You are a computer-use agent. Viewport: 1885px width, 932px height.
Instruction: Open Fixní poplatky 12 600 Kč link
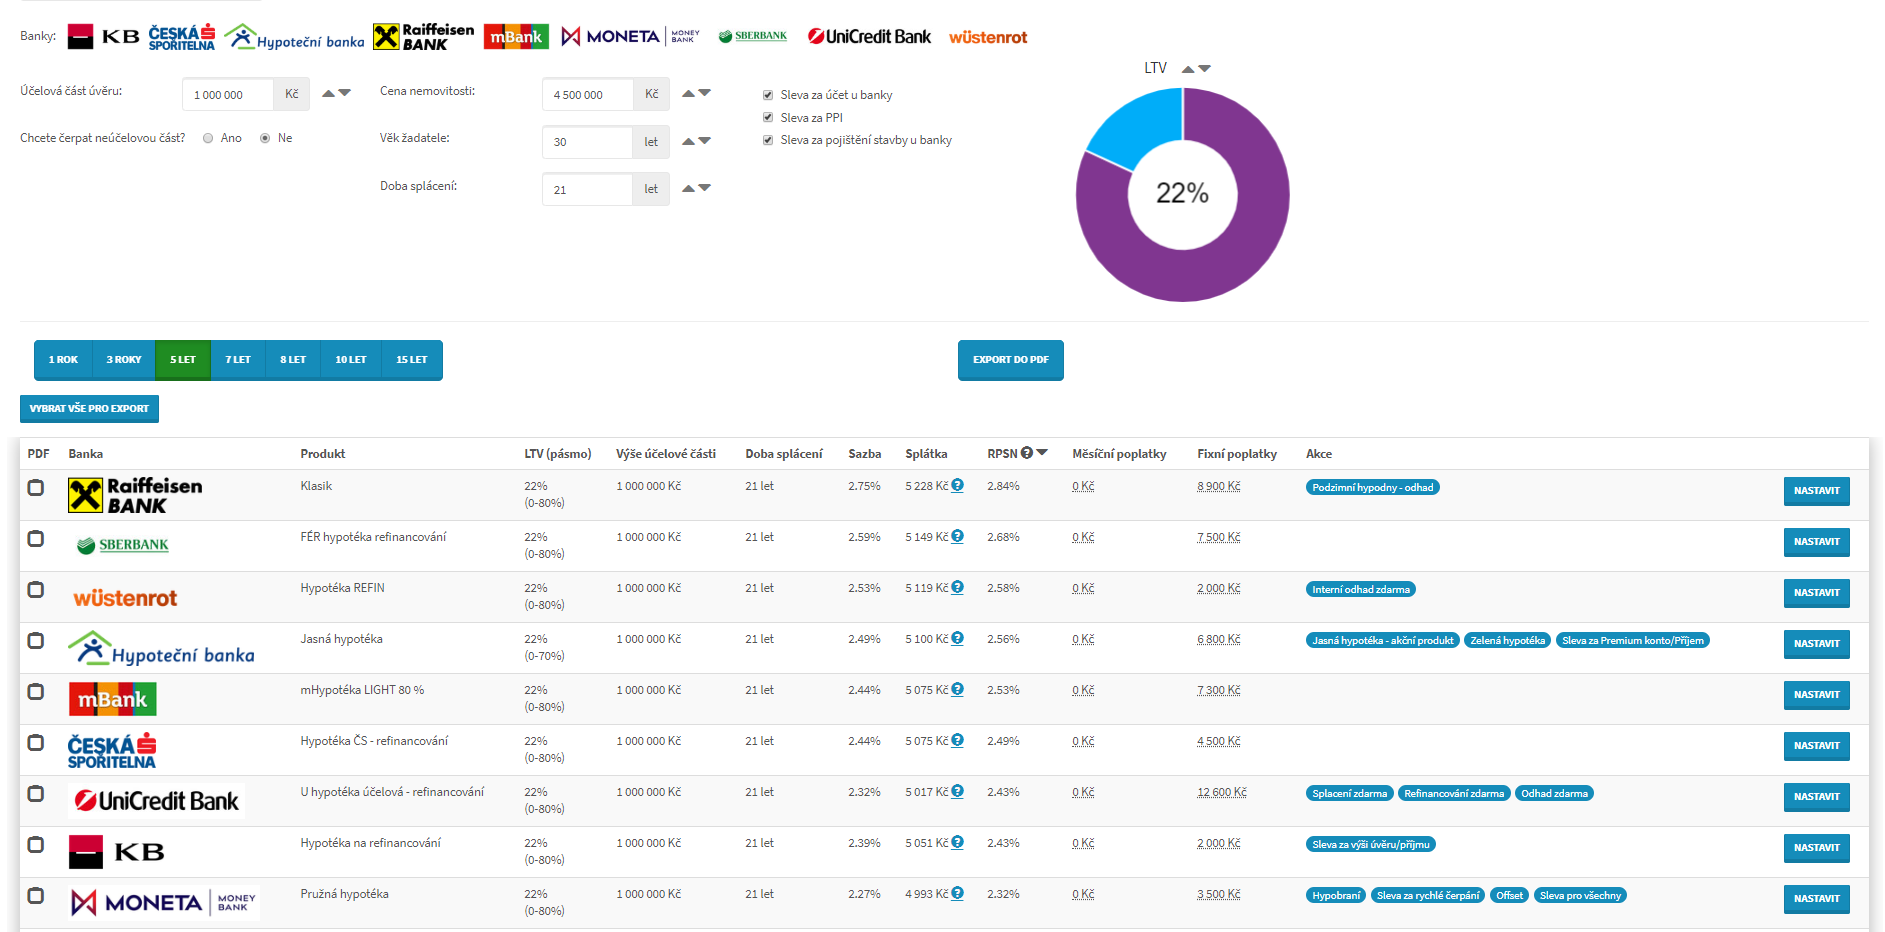point(1222,792)
